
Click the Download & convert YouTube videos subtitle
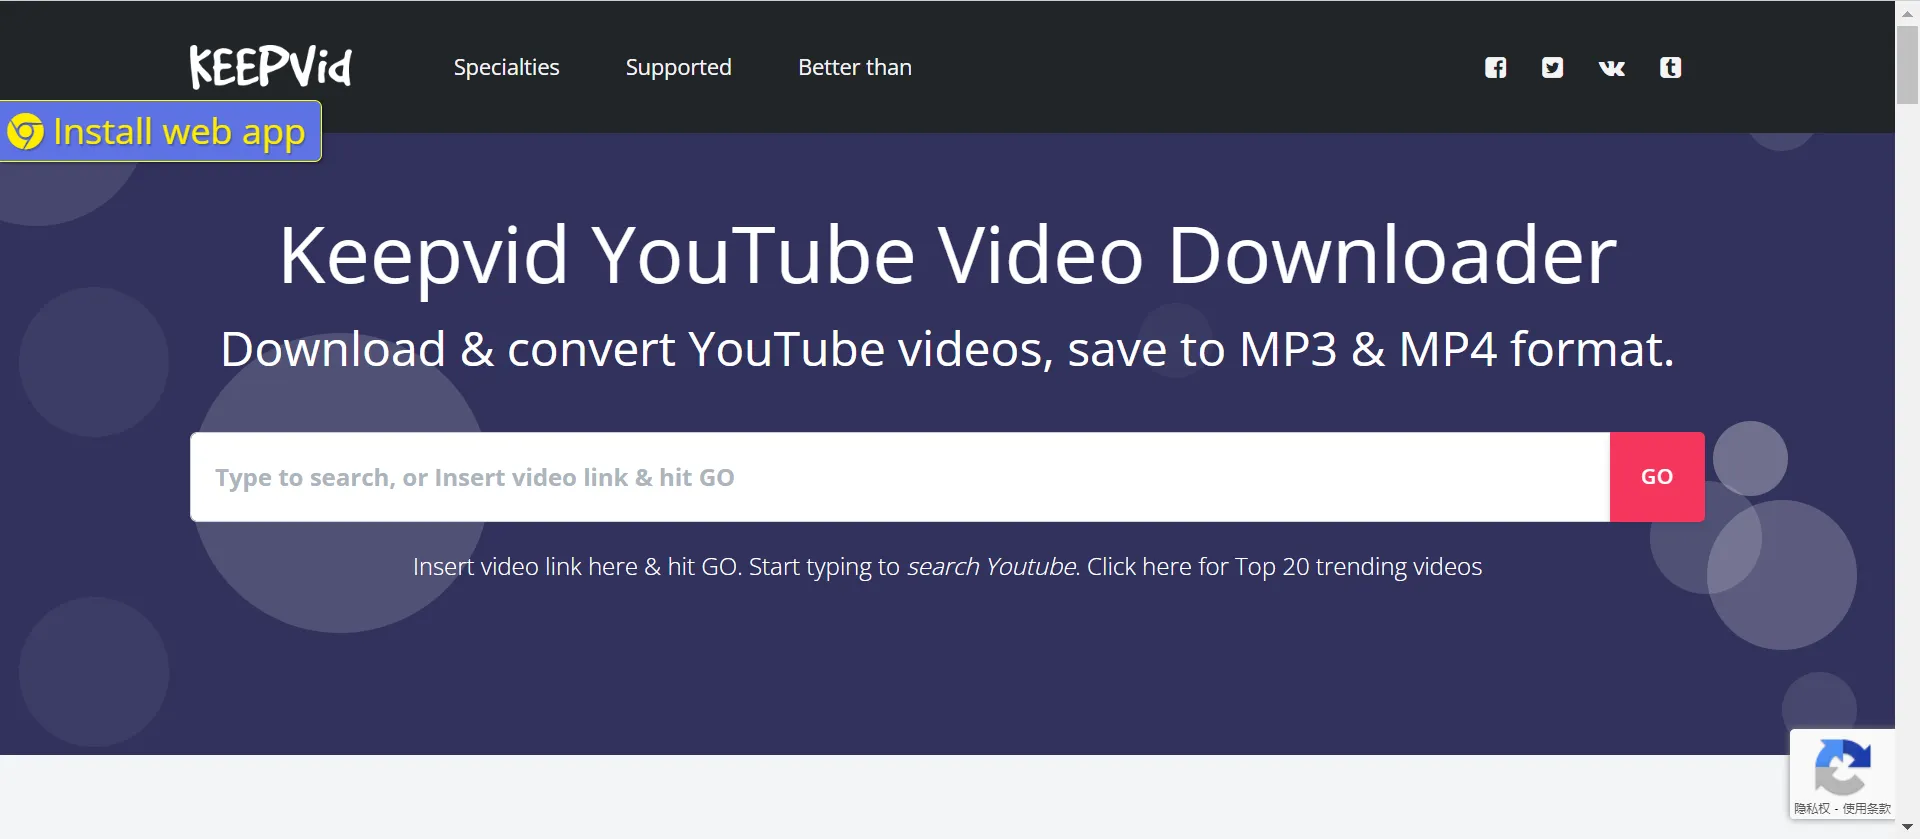(x=947, y=350)
